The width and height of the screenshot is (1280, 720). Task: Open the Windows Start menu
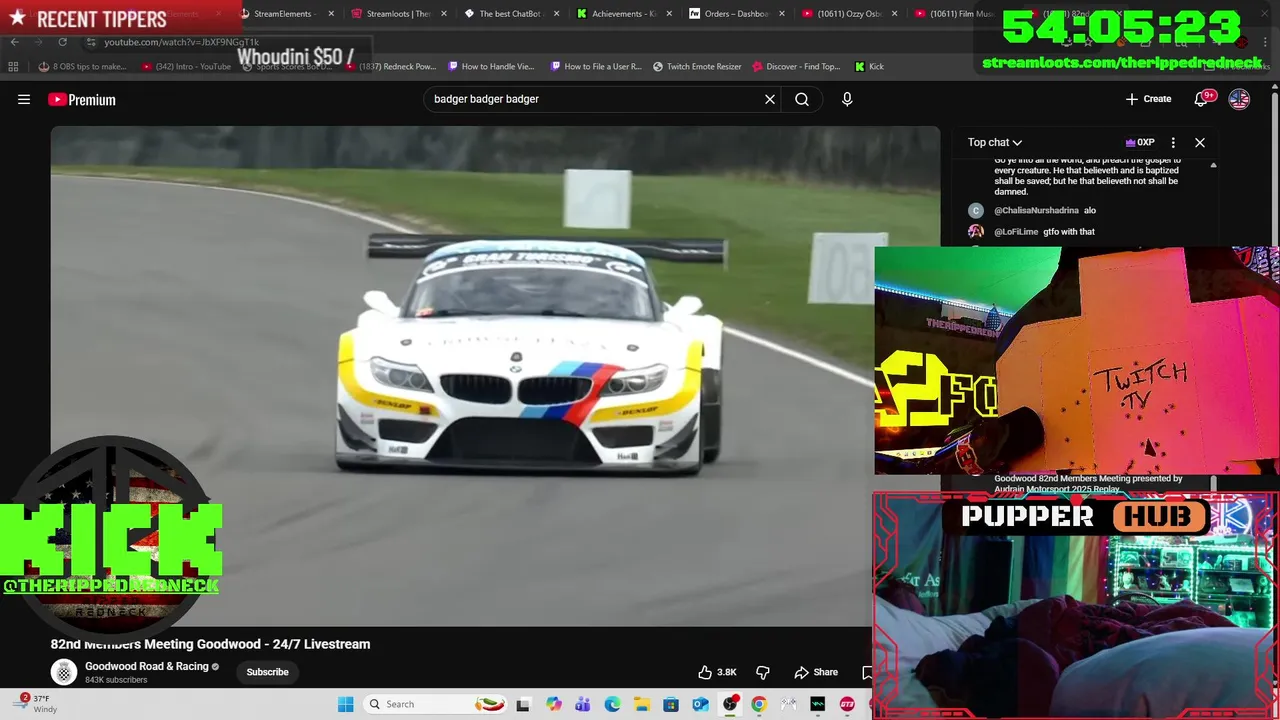(345, 704)
